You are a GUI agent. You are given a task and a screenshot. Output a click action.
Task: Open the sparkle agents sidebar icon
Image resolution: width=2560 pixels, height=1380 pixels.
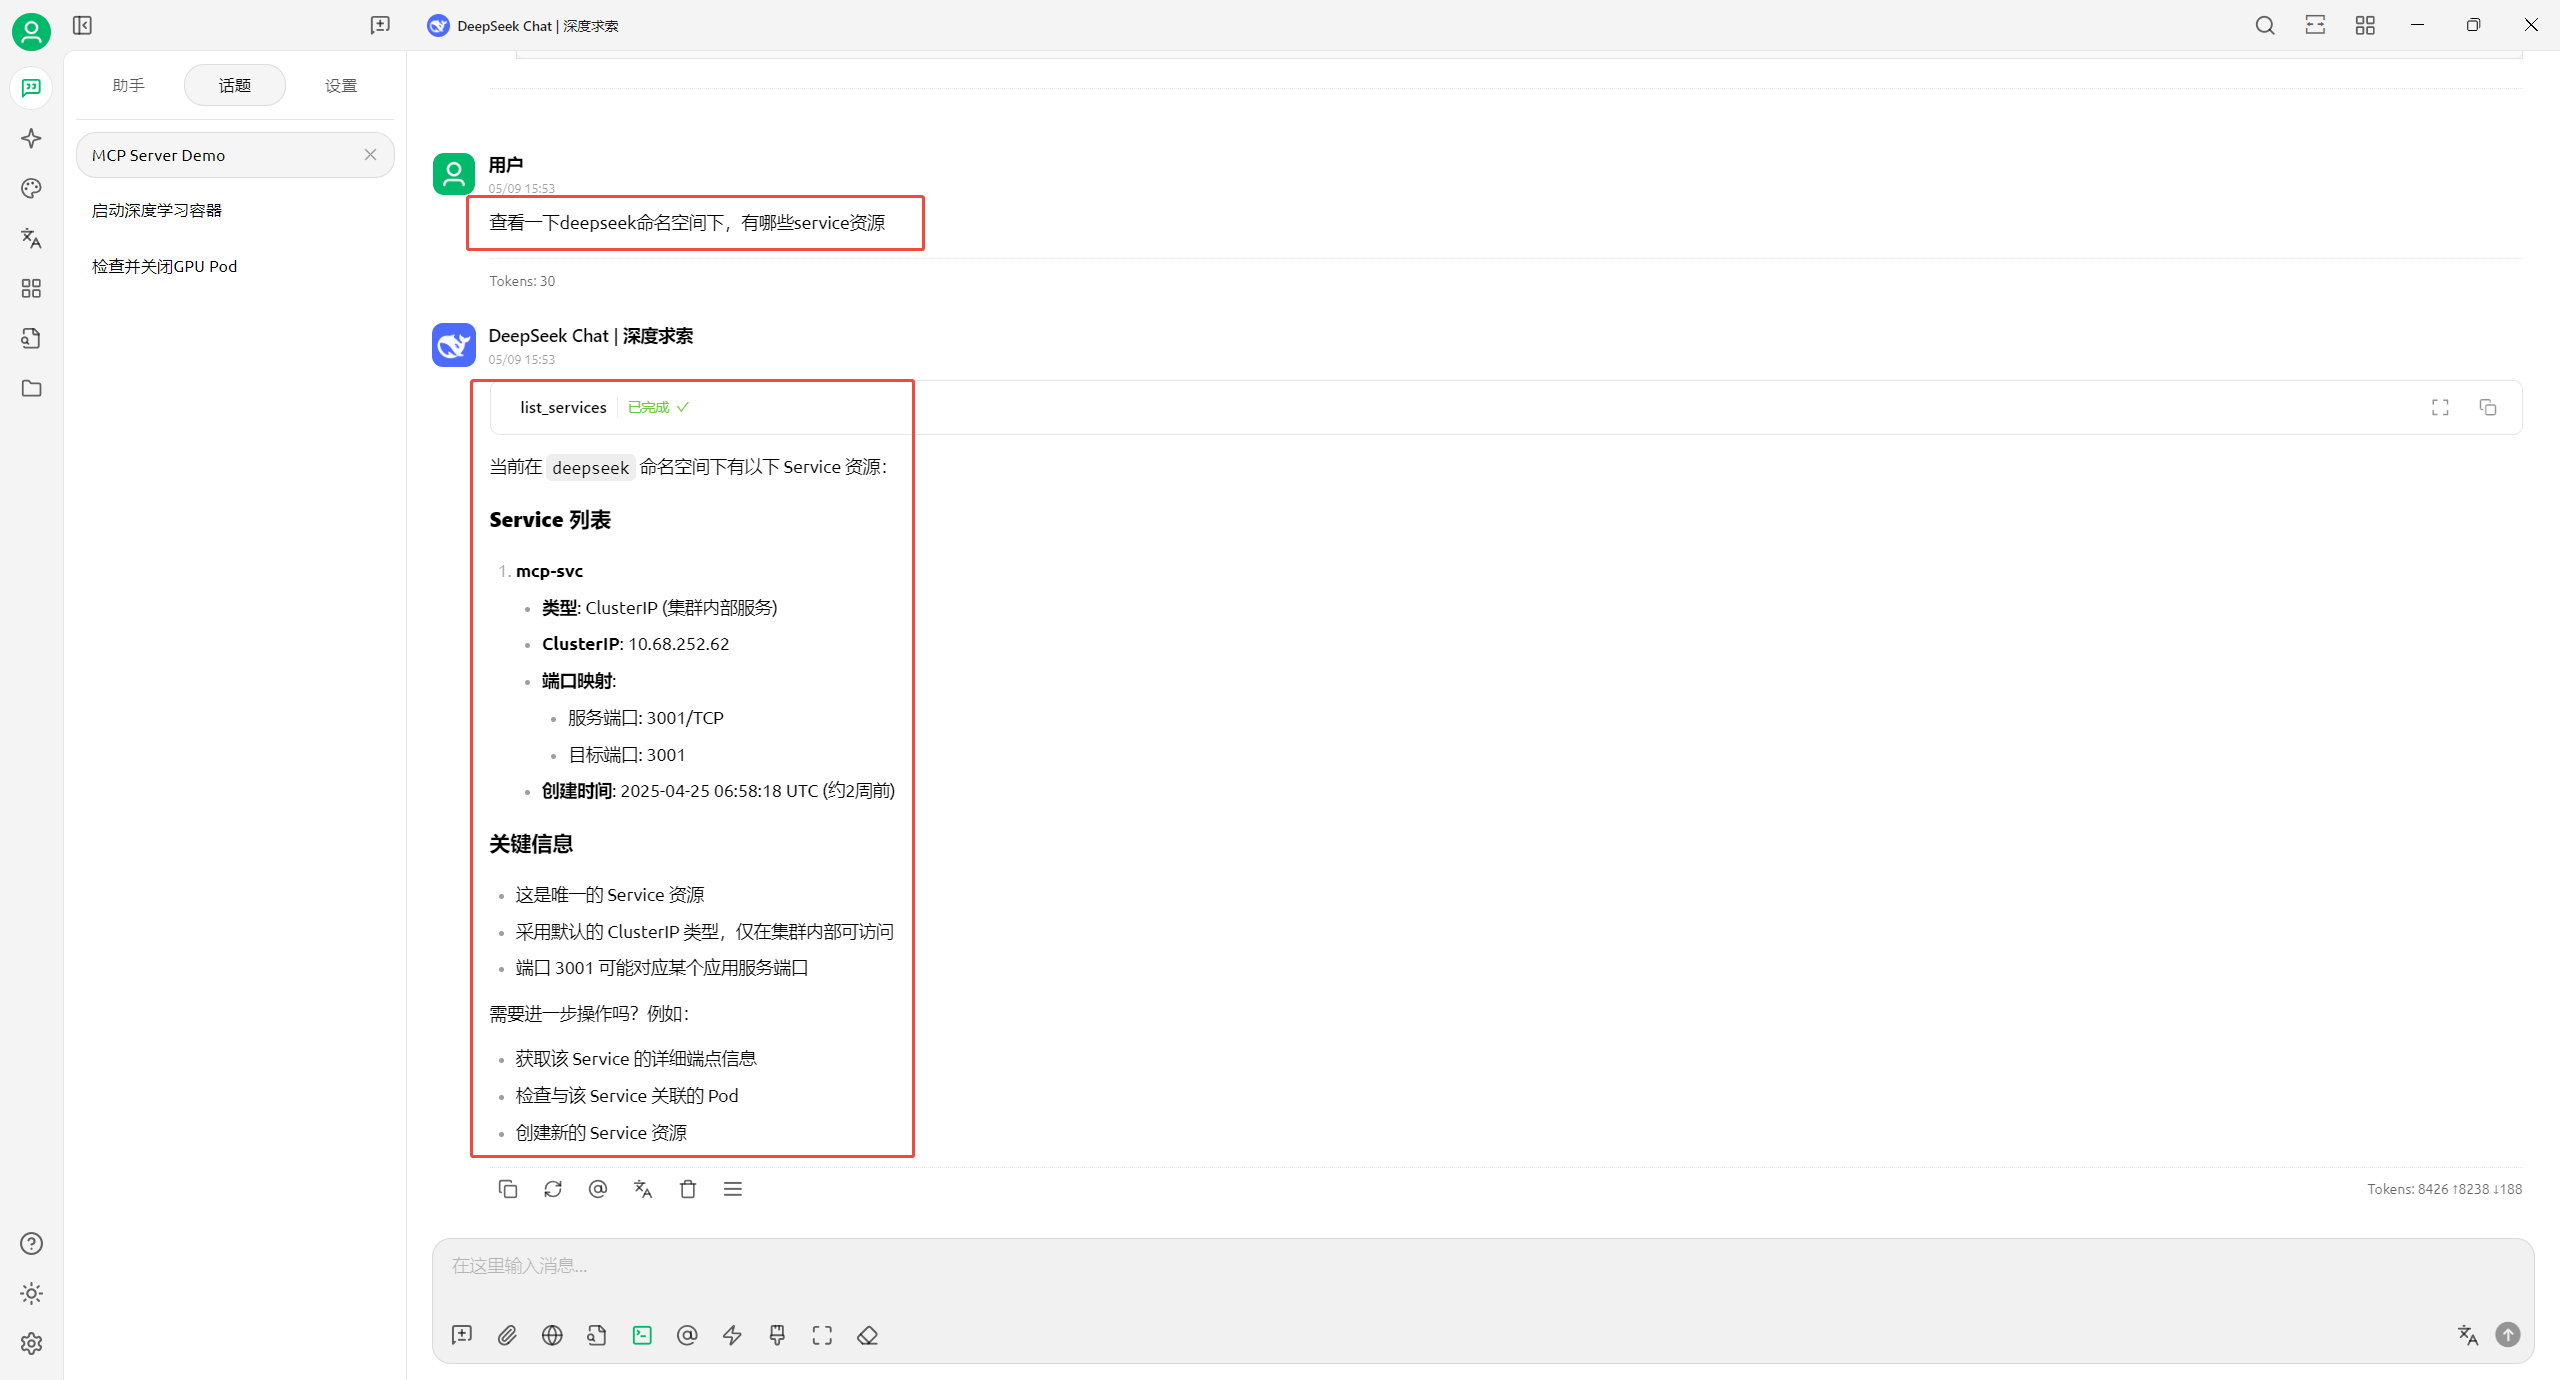point(31,138)
